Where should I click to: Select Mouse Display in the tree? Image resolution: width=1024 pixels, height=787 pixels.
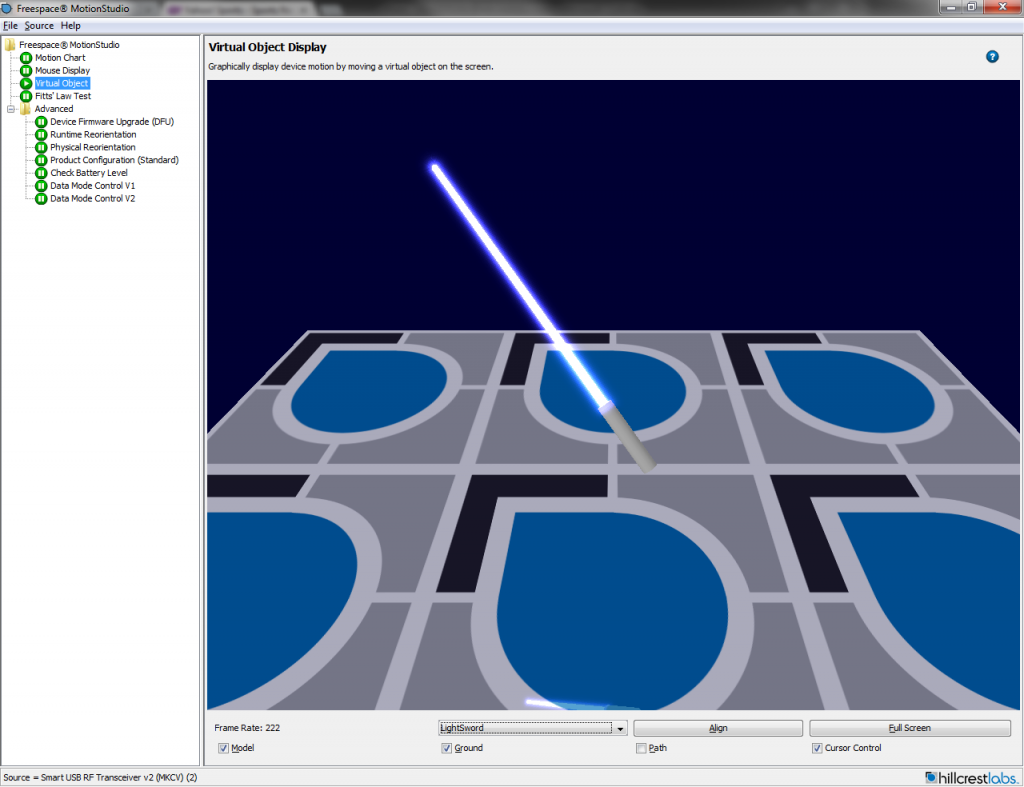(63, 71)
